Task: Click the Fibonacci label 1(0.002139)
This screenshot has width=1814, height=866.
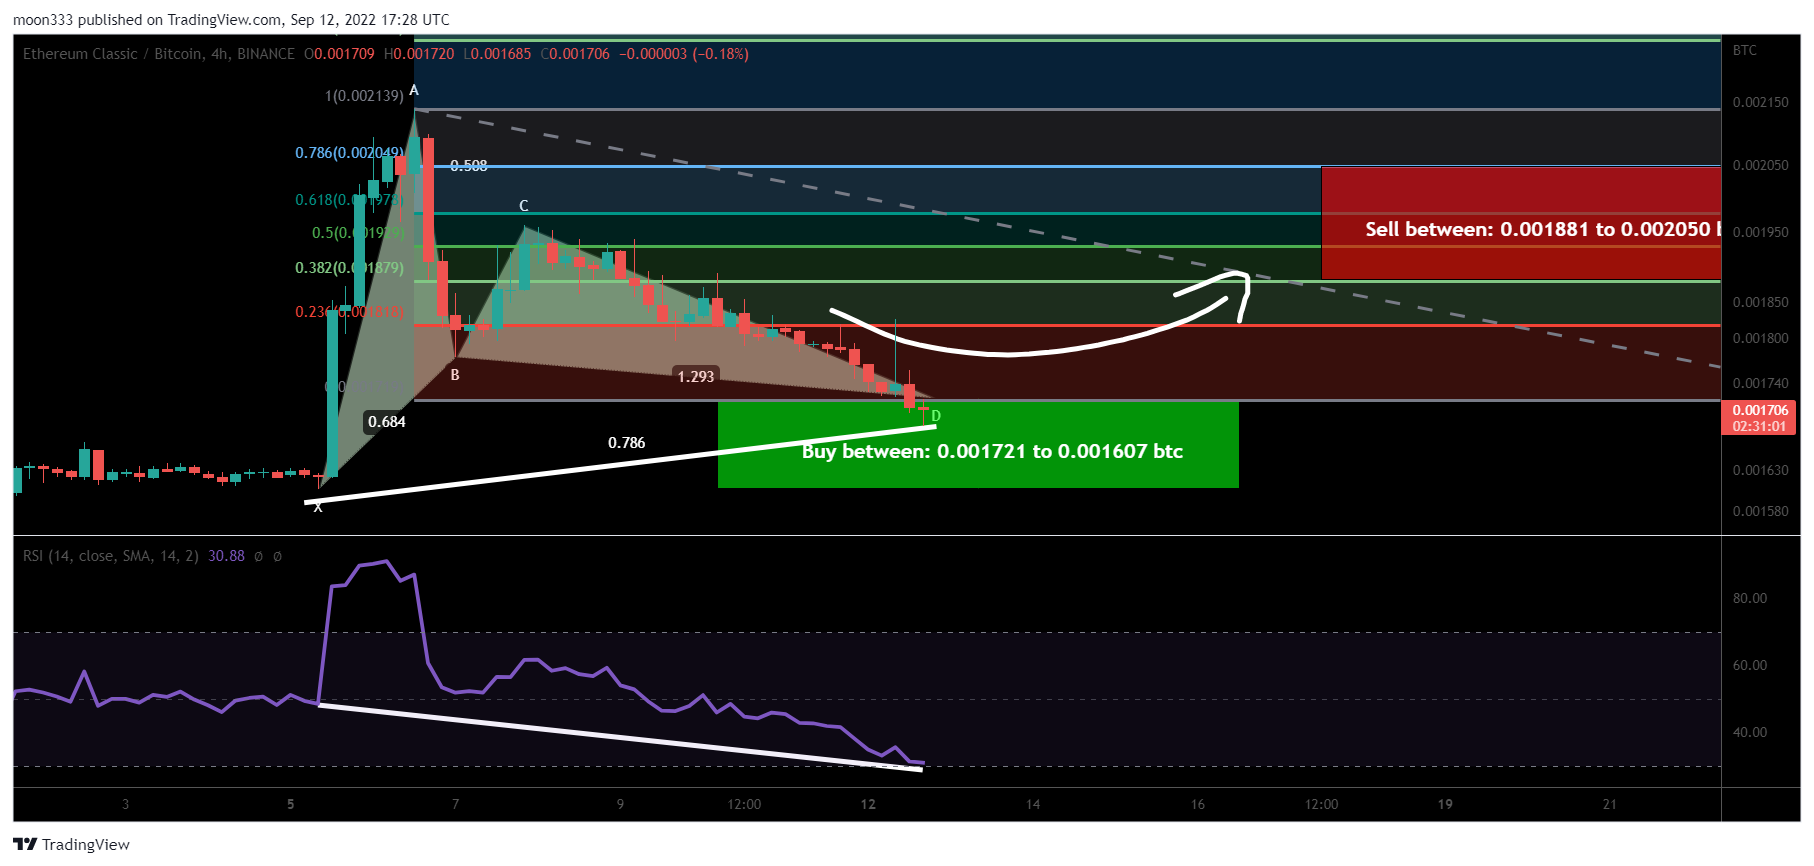Action: pyautogui.click(x=364, y=96)
